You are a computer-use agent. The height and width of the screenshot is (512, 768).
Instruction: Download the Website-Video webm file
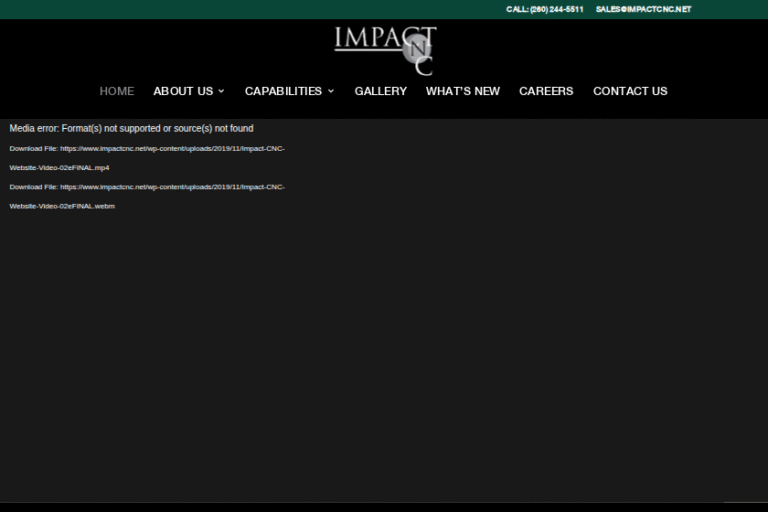tap(172, 187)
